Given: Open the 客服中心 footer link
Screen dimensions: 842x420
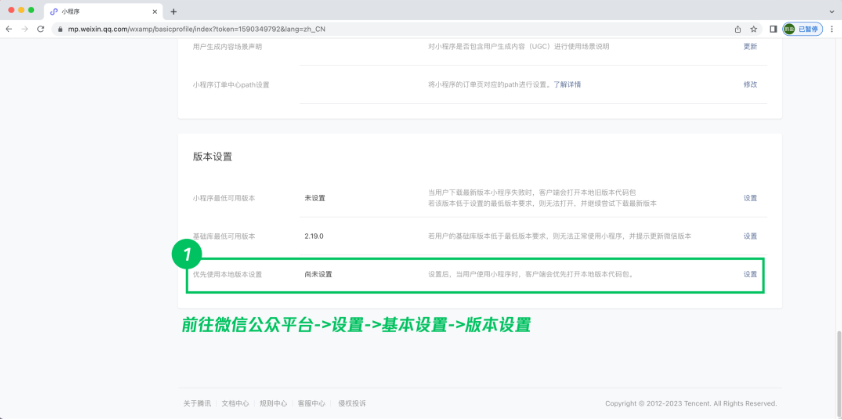Looking at the screenshot, I should [311, 403].
